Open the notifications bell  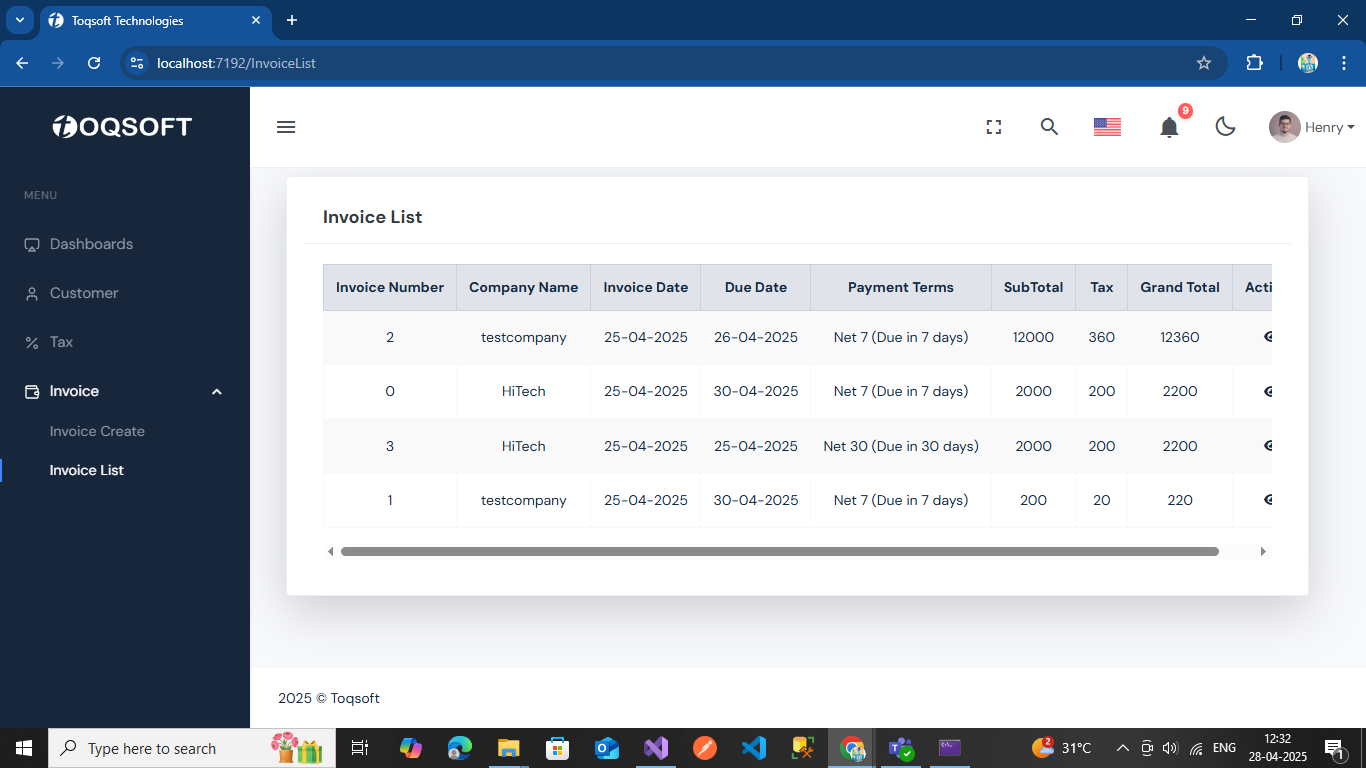coord(1169,127)
